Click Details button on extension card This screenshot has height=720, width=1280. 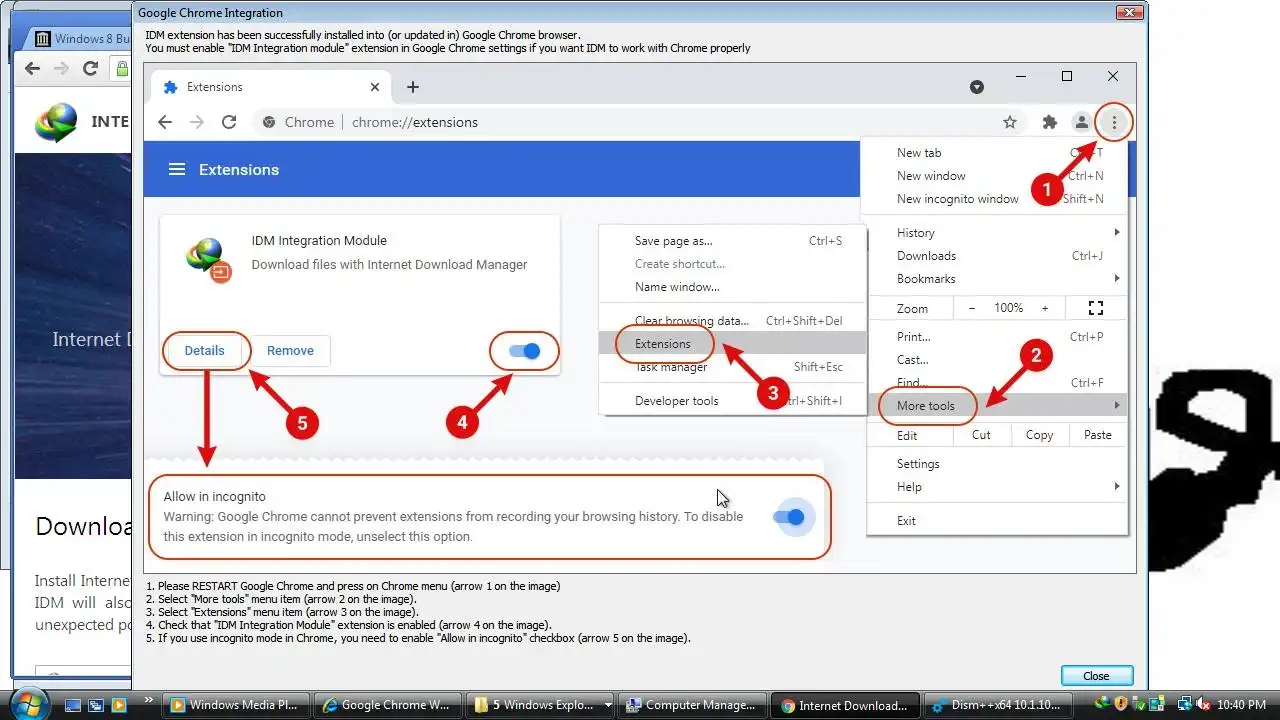(x=204, y=351)
